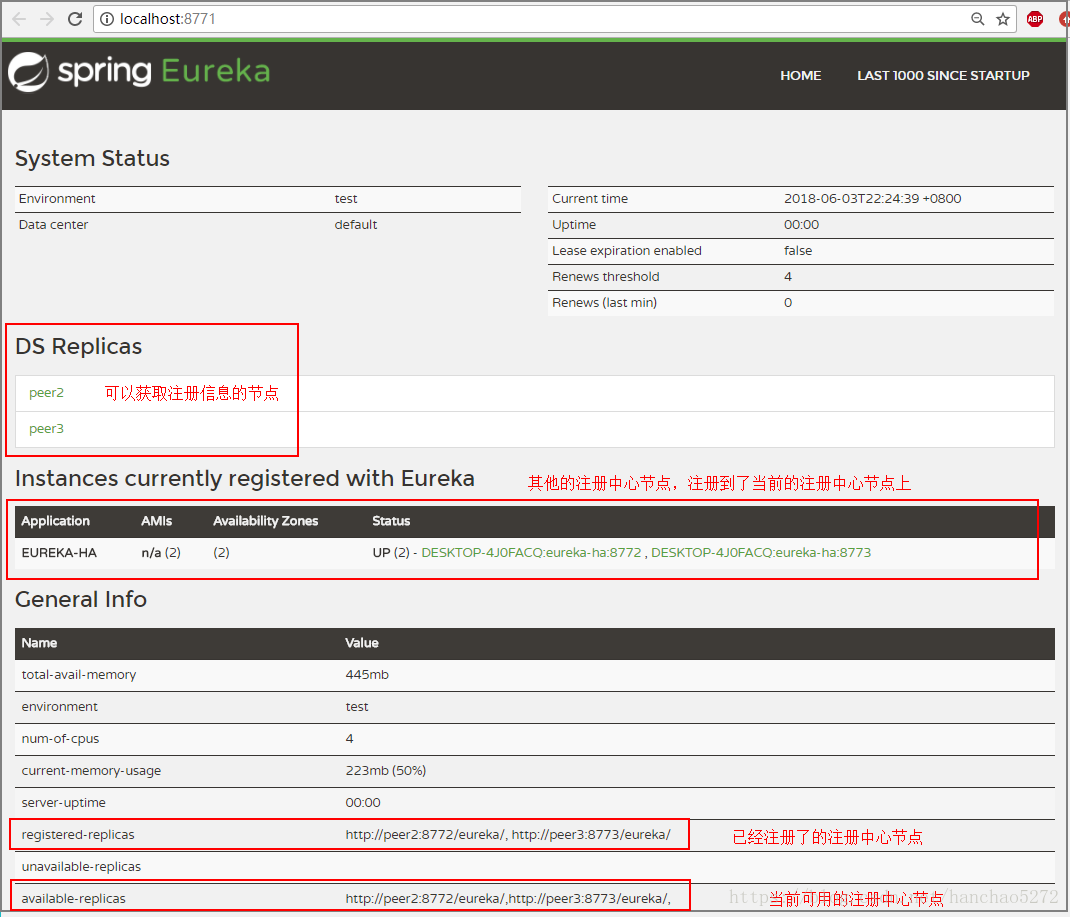Open the ABP extension icon
The width and height of the screenshot is (1070, 917).
[x=1035, y=19]
